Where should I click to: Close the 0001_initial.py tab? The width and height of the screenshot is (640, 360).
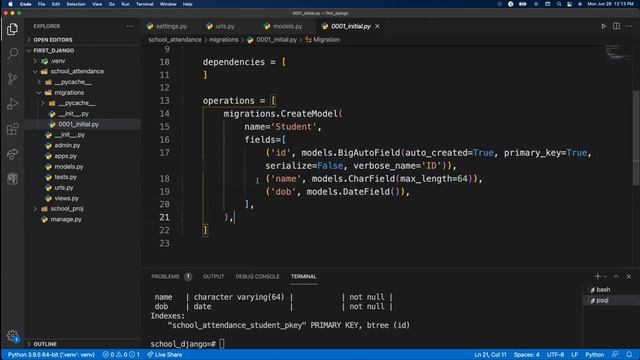coord(377,26)
